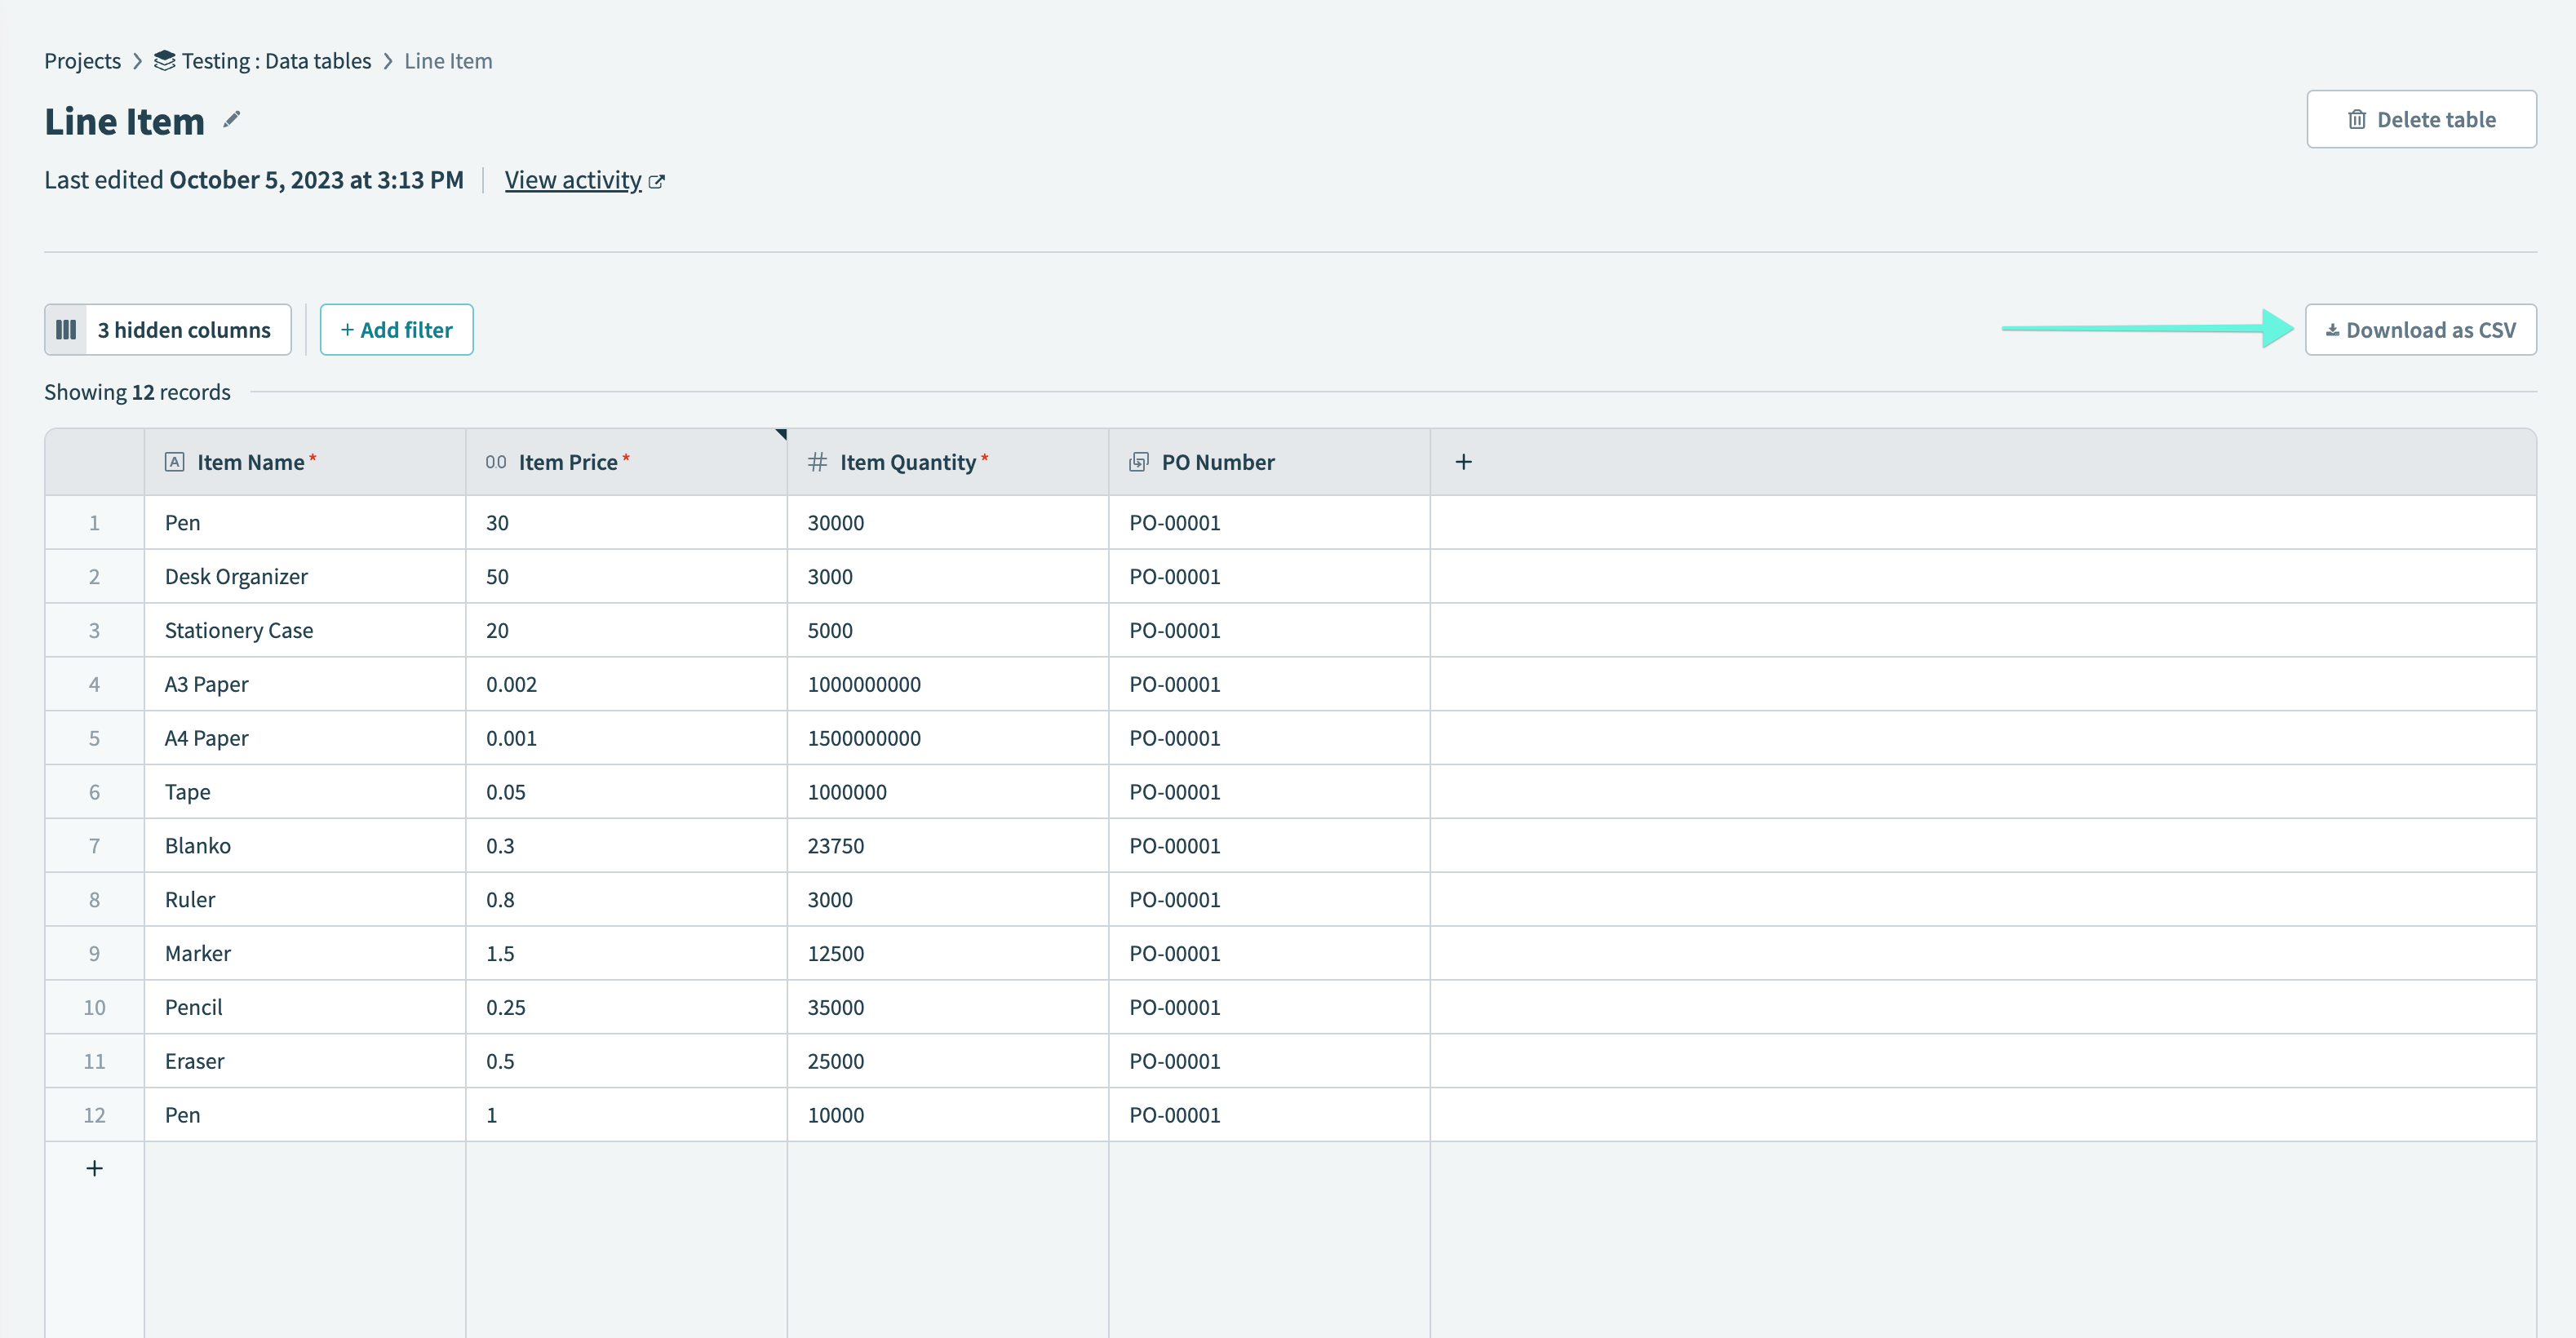Click the download icon in Download as CSV
This screenshot has height=1338, width=2576.
[x=2332, y=329]
